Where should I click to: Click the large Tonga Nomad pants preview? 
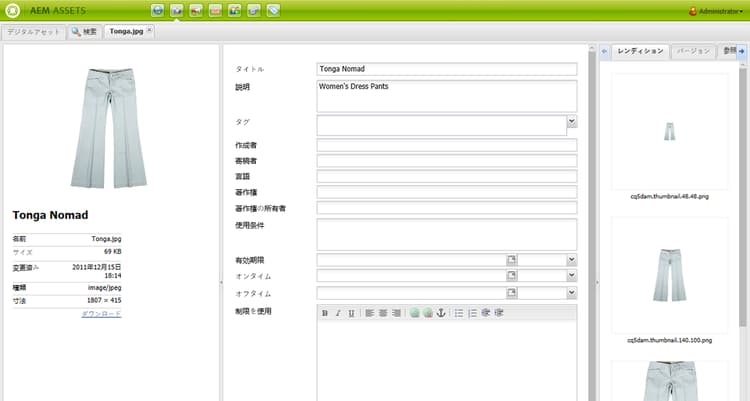(109, 128)
